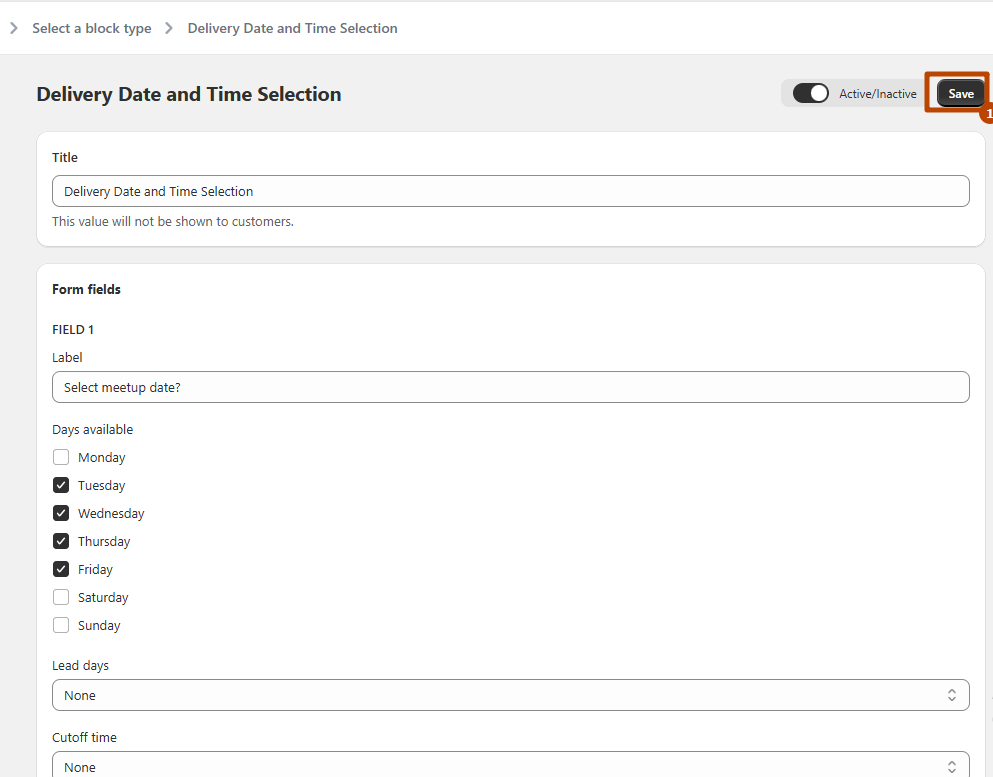This screenshot has height=777, width=993.
Task: Disable Thursday availability
Action: coord(61,541)
